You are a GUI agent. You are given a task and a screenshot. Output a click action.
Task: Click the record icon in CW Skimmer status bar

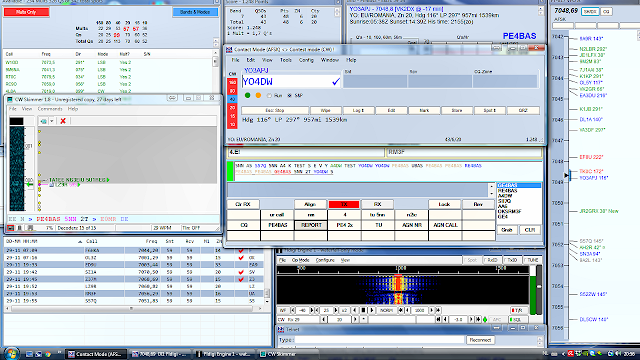point(11,228)
